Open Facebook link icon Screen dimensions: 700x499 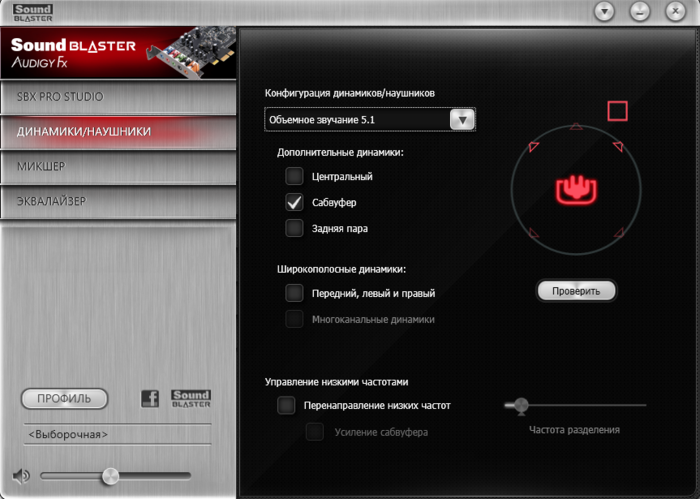[150, 398]
